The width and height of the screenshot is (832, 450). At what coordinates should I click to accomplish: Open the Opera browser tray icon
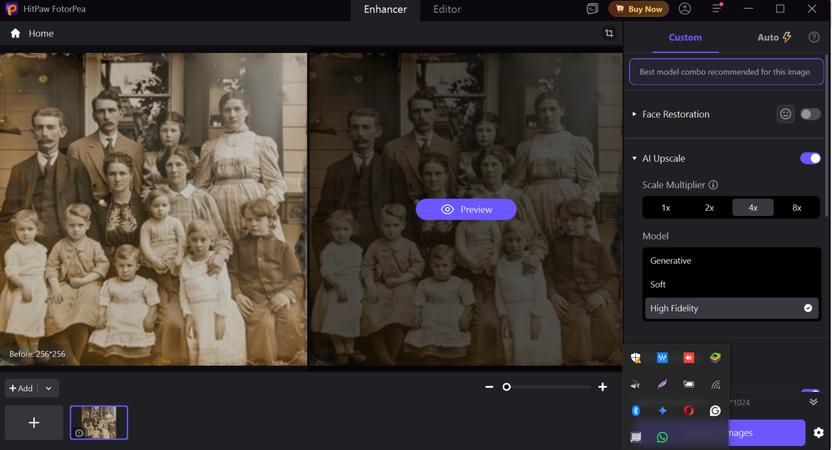pyautogui.click(x=689, y=411)
